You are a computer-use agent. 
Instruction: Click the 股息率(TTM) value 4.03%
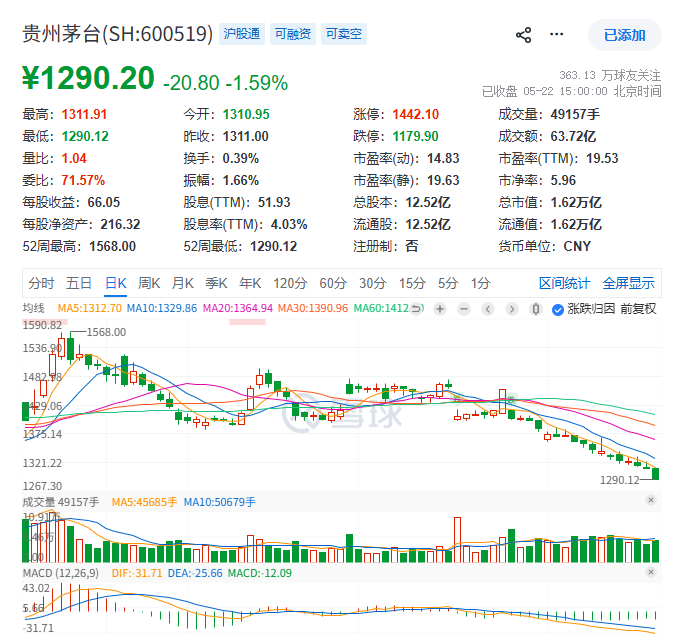[289, 224]
